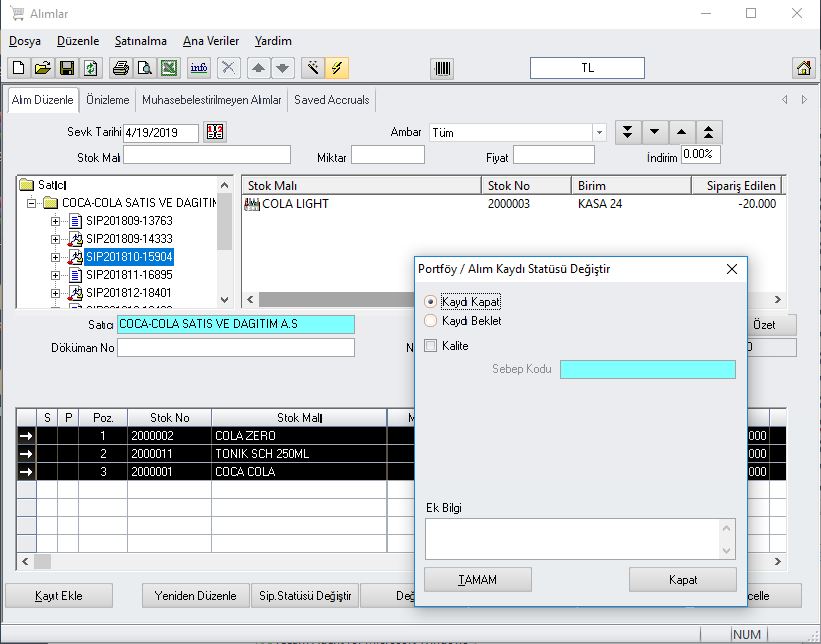Viewport: 821px width, 644px height.
Task: Click the Stok Malı input field
Action: tap(207, 155)
